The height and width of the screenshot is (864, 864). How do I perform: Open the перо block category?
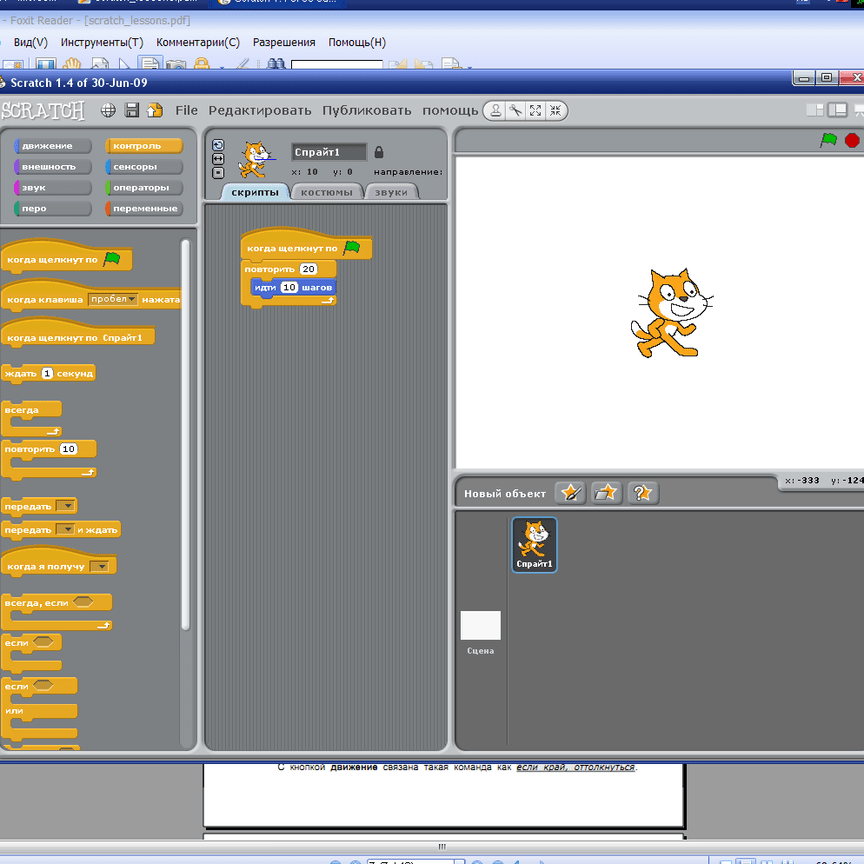(x=52, y=209)
